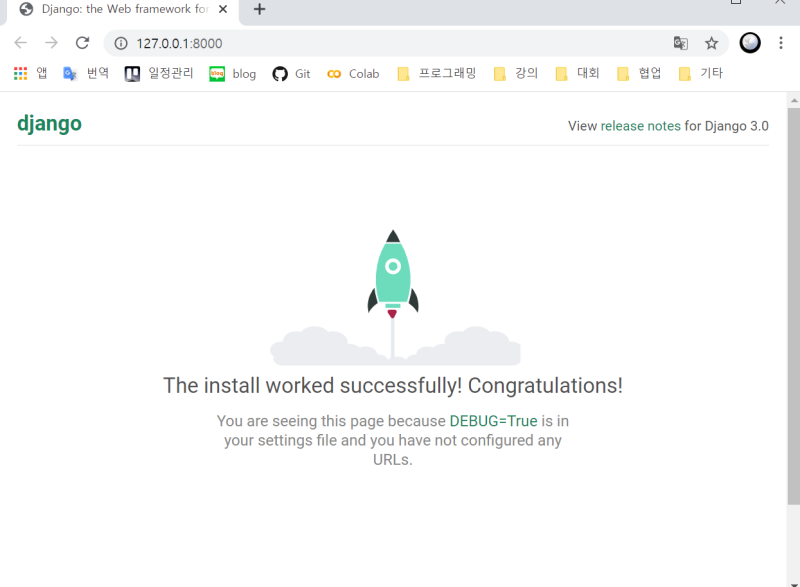This screenshot has width=800, height=587.
Task: Bookmark this page with the star icon
Action: [710, 44]
